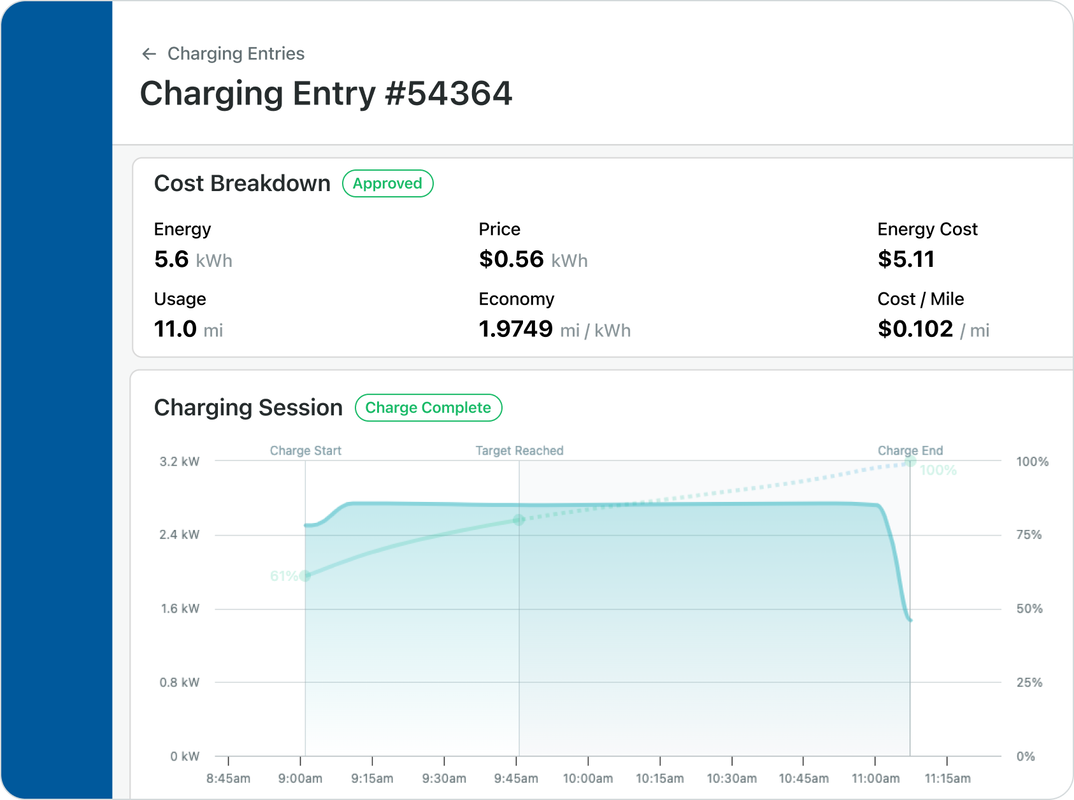Select the Target Reached point on the curve
This screenshot has width=1074, height=800.
(519, 520)
